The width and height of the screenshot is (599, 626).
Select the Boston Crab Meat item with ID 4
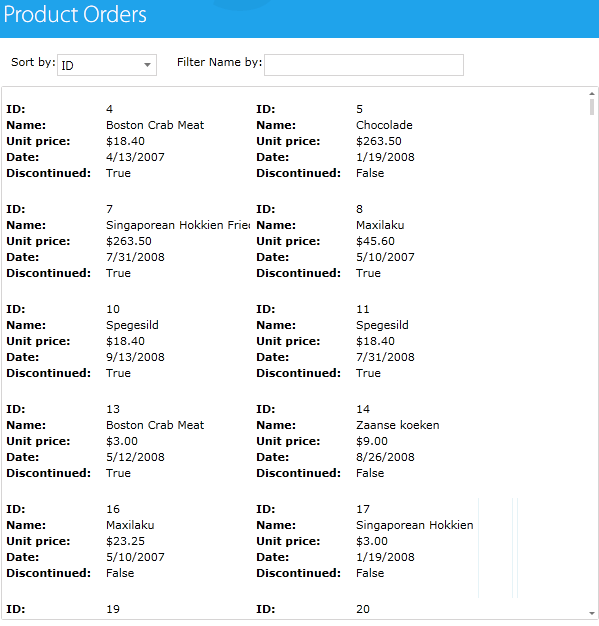pos(128,141)
